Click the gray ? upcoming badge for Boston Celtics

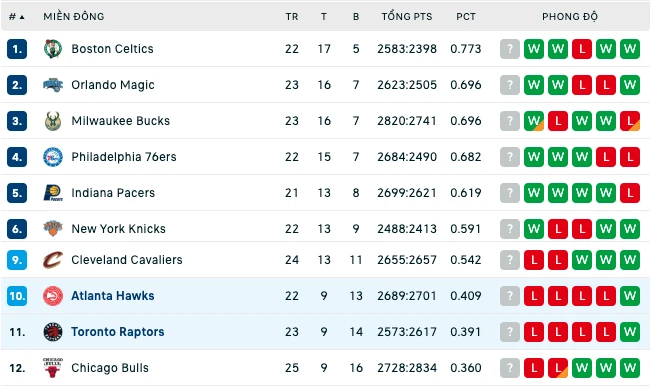(510, 49)
